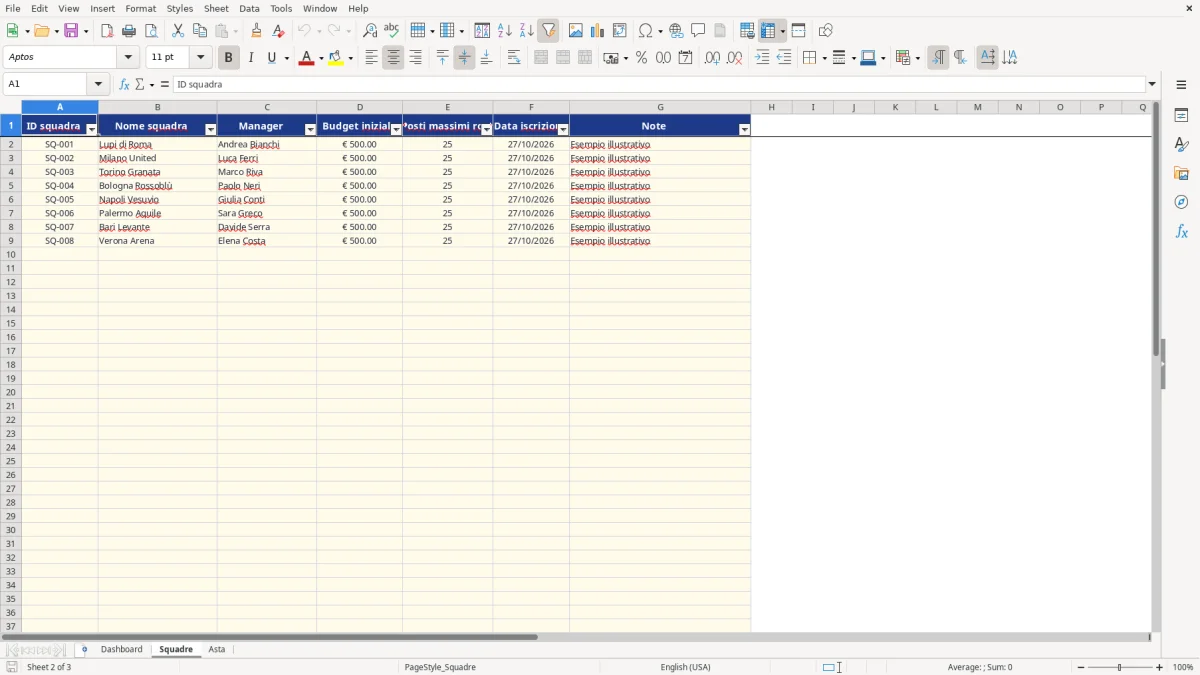1200x675 pixels.
Task: Format as Percent icon
Action: 642,58
